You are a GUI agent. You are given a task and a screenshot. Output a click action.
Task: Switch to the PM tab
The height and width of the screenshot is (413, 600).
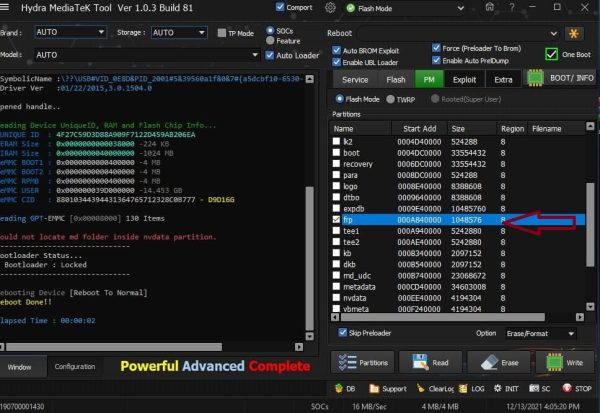tap(429, 80)
